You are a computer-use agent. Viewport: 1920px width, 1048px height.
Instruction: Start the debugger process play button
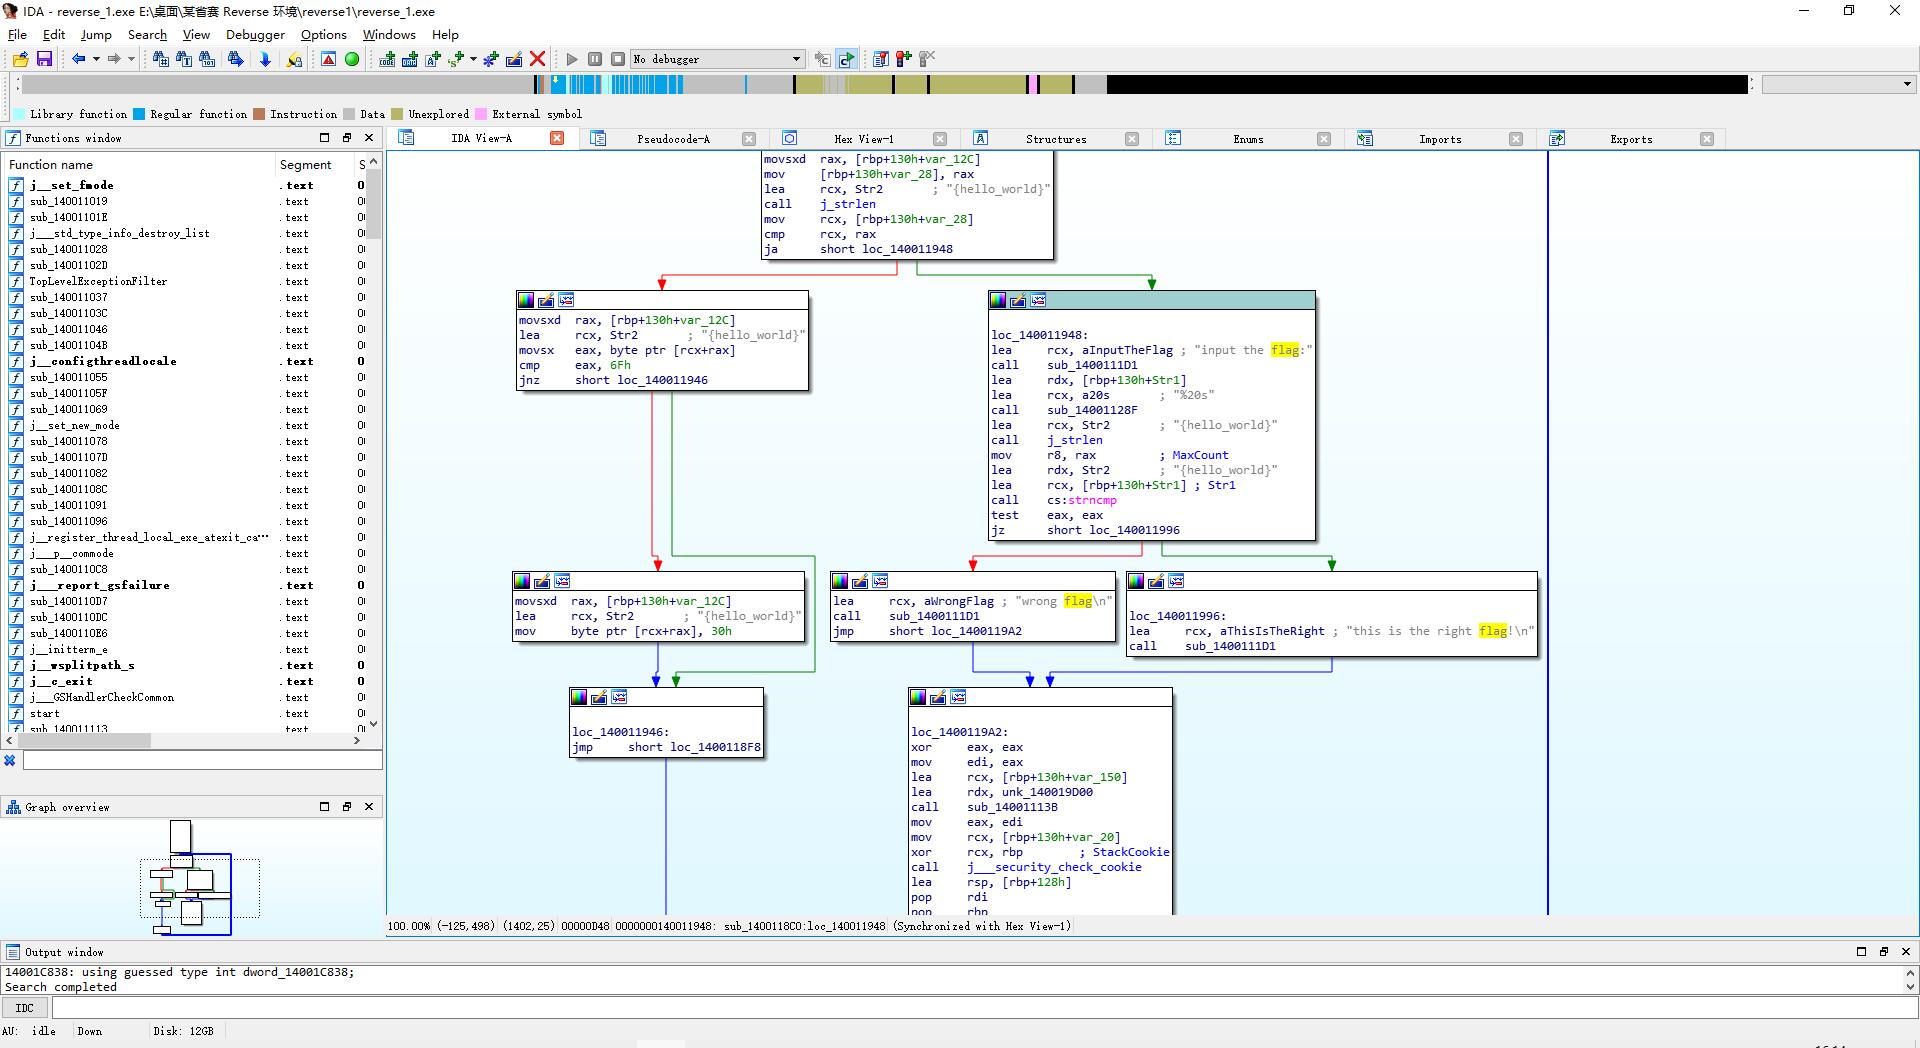click(572, 59)
